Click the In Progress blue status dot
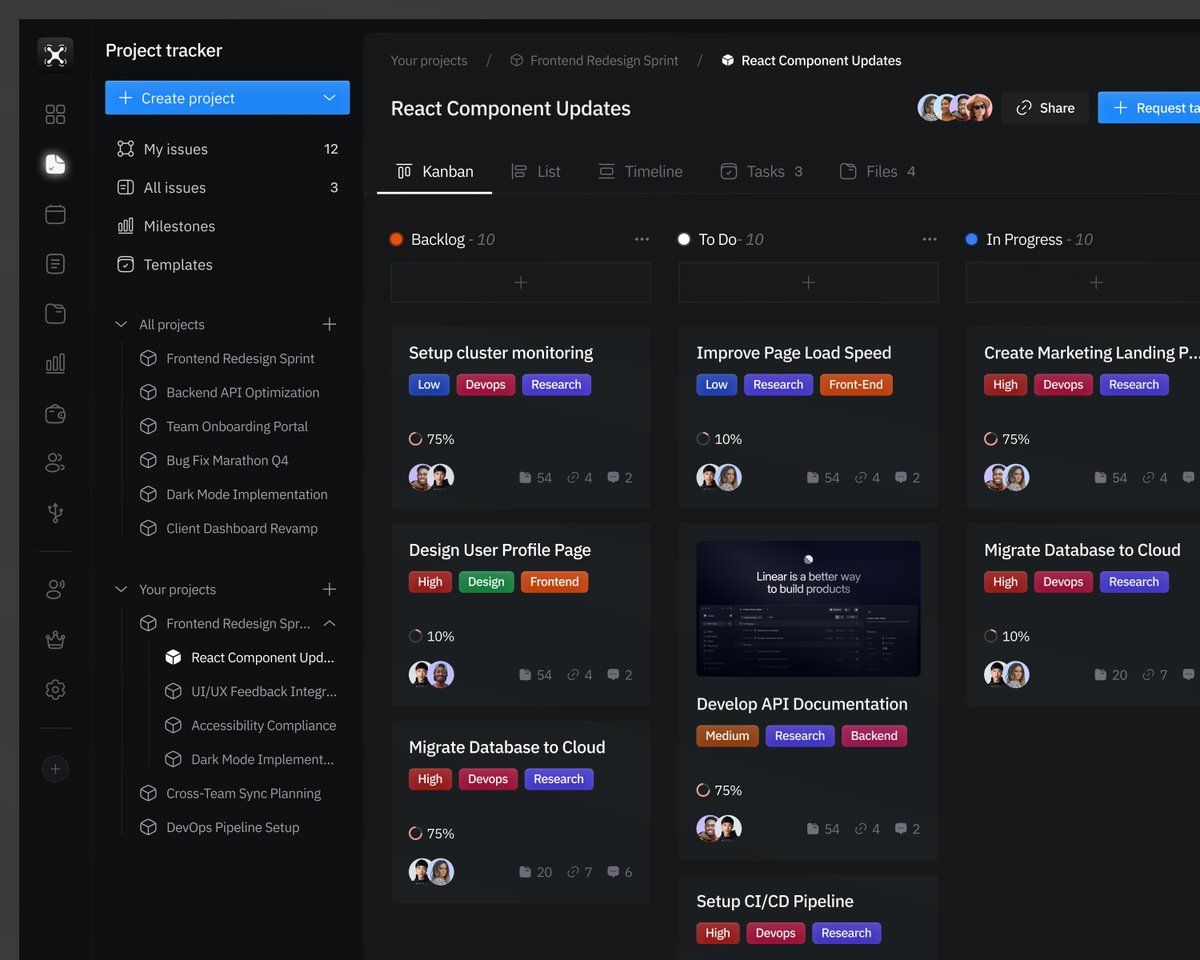The height and width of the screenshot is (960, 1200). 971,239
